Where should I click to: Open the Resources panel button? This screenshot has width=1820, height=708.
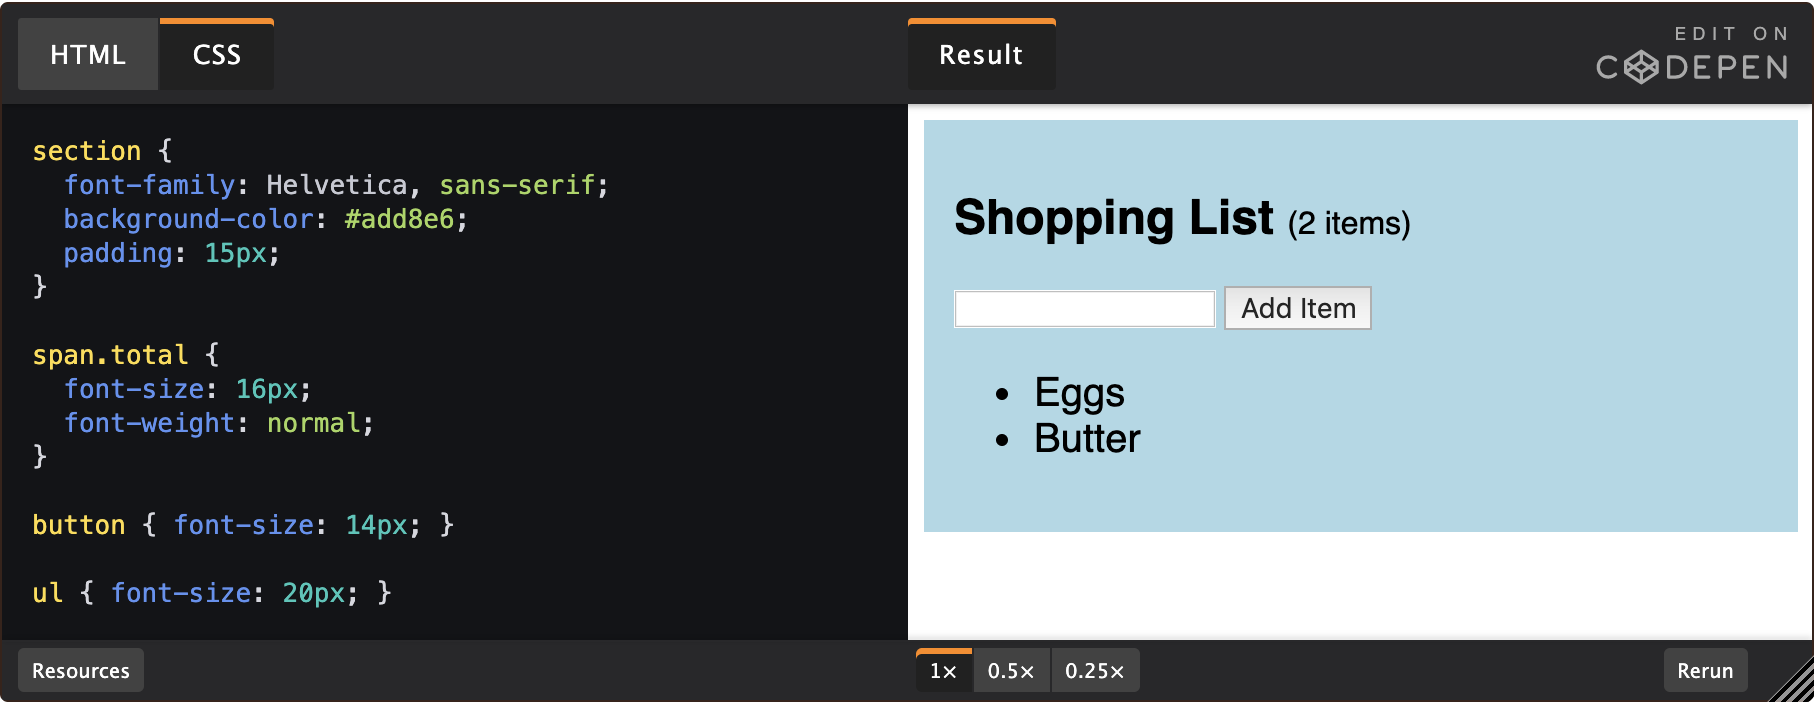point(81,671)
